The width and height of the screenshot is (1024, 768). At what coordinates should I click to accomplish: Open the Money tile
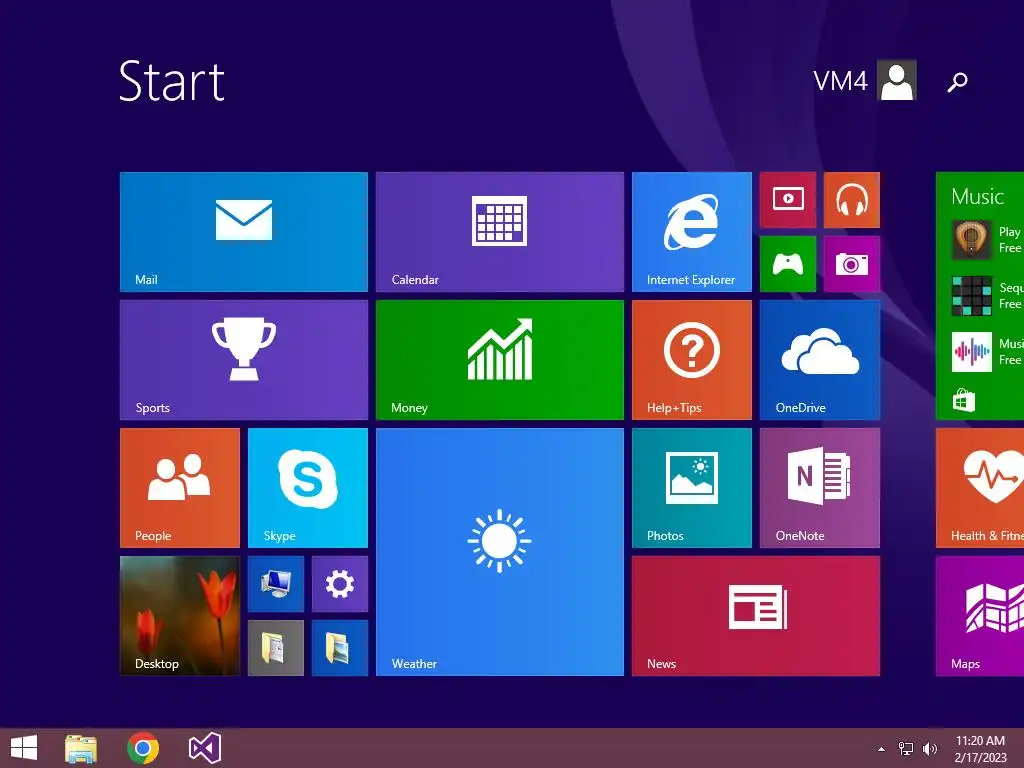(x=500, y=360)
